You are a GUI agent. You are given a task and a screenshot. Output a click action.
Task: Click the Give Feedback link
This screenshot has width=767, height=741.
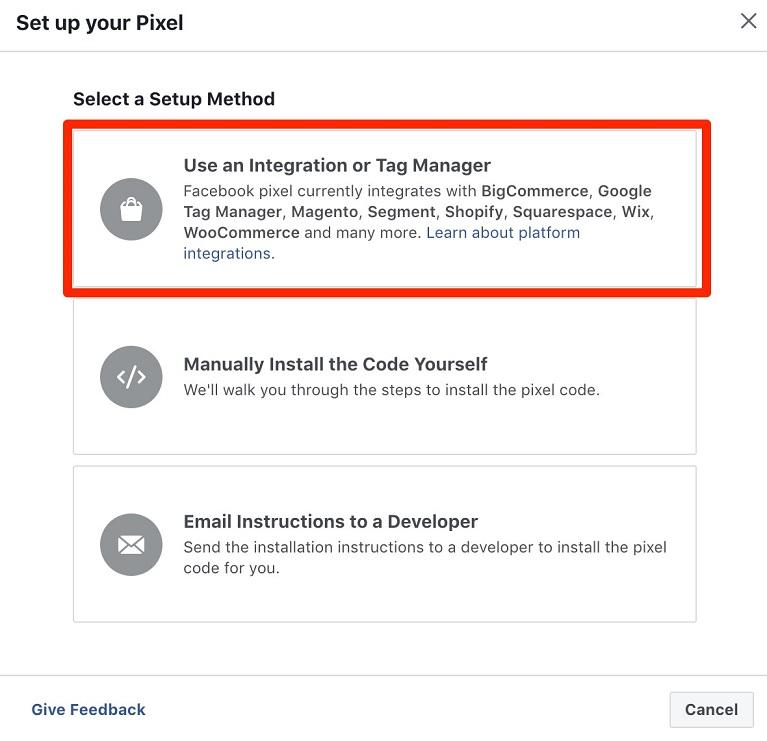[x=89, y=709]
